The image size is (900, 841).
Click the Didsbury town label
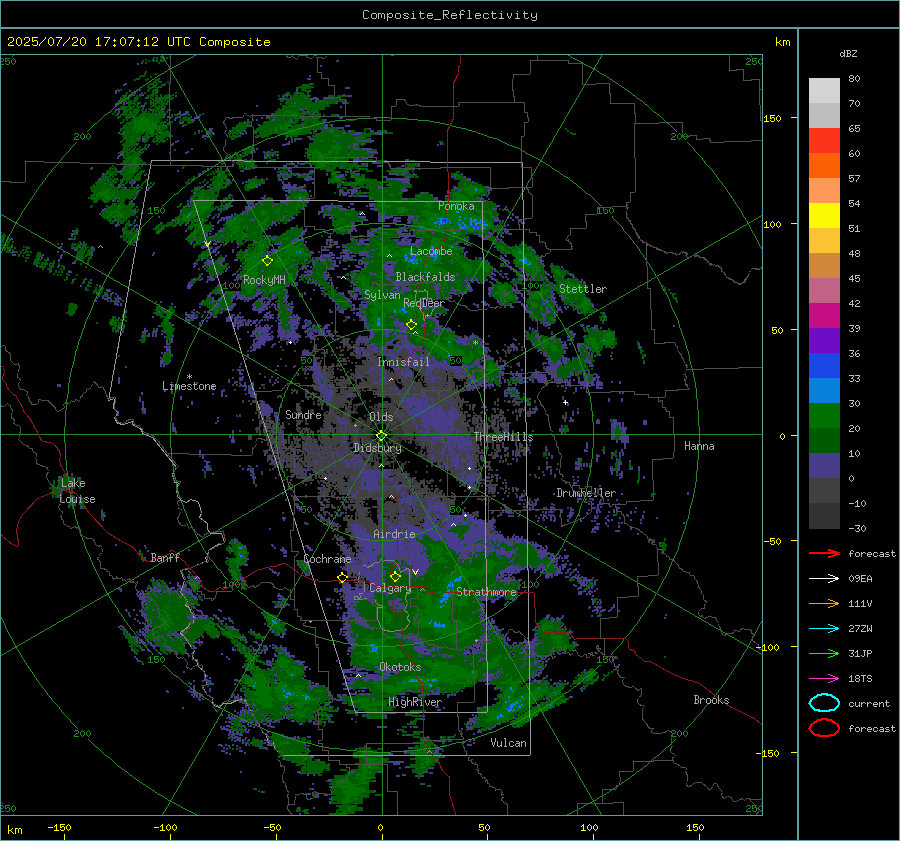pos(378,448)
